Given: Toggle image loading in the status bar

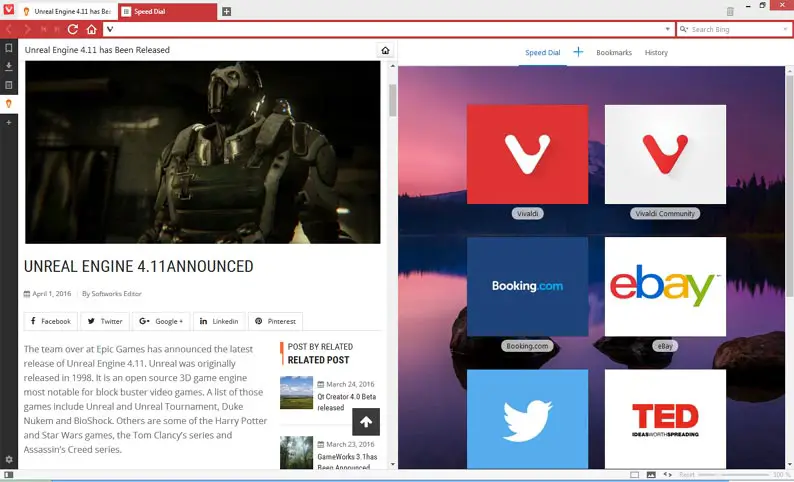Looking at the screenshot, I should (651, 475).
